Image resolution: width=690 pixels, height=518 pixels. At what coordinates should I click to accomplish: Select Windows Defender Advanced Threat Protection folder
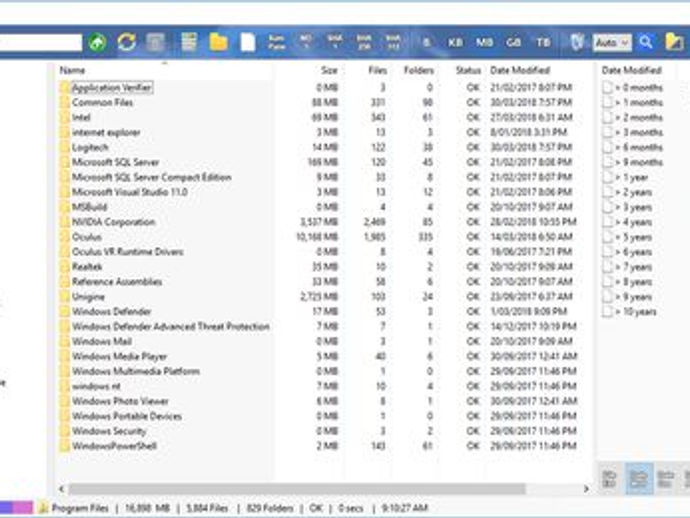[171, 327]
